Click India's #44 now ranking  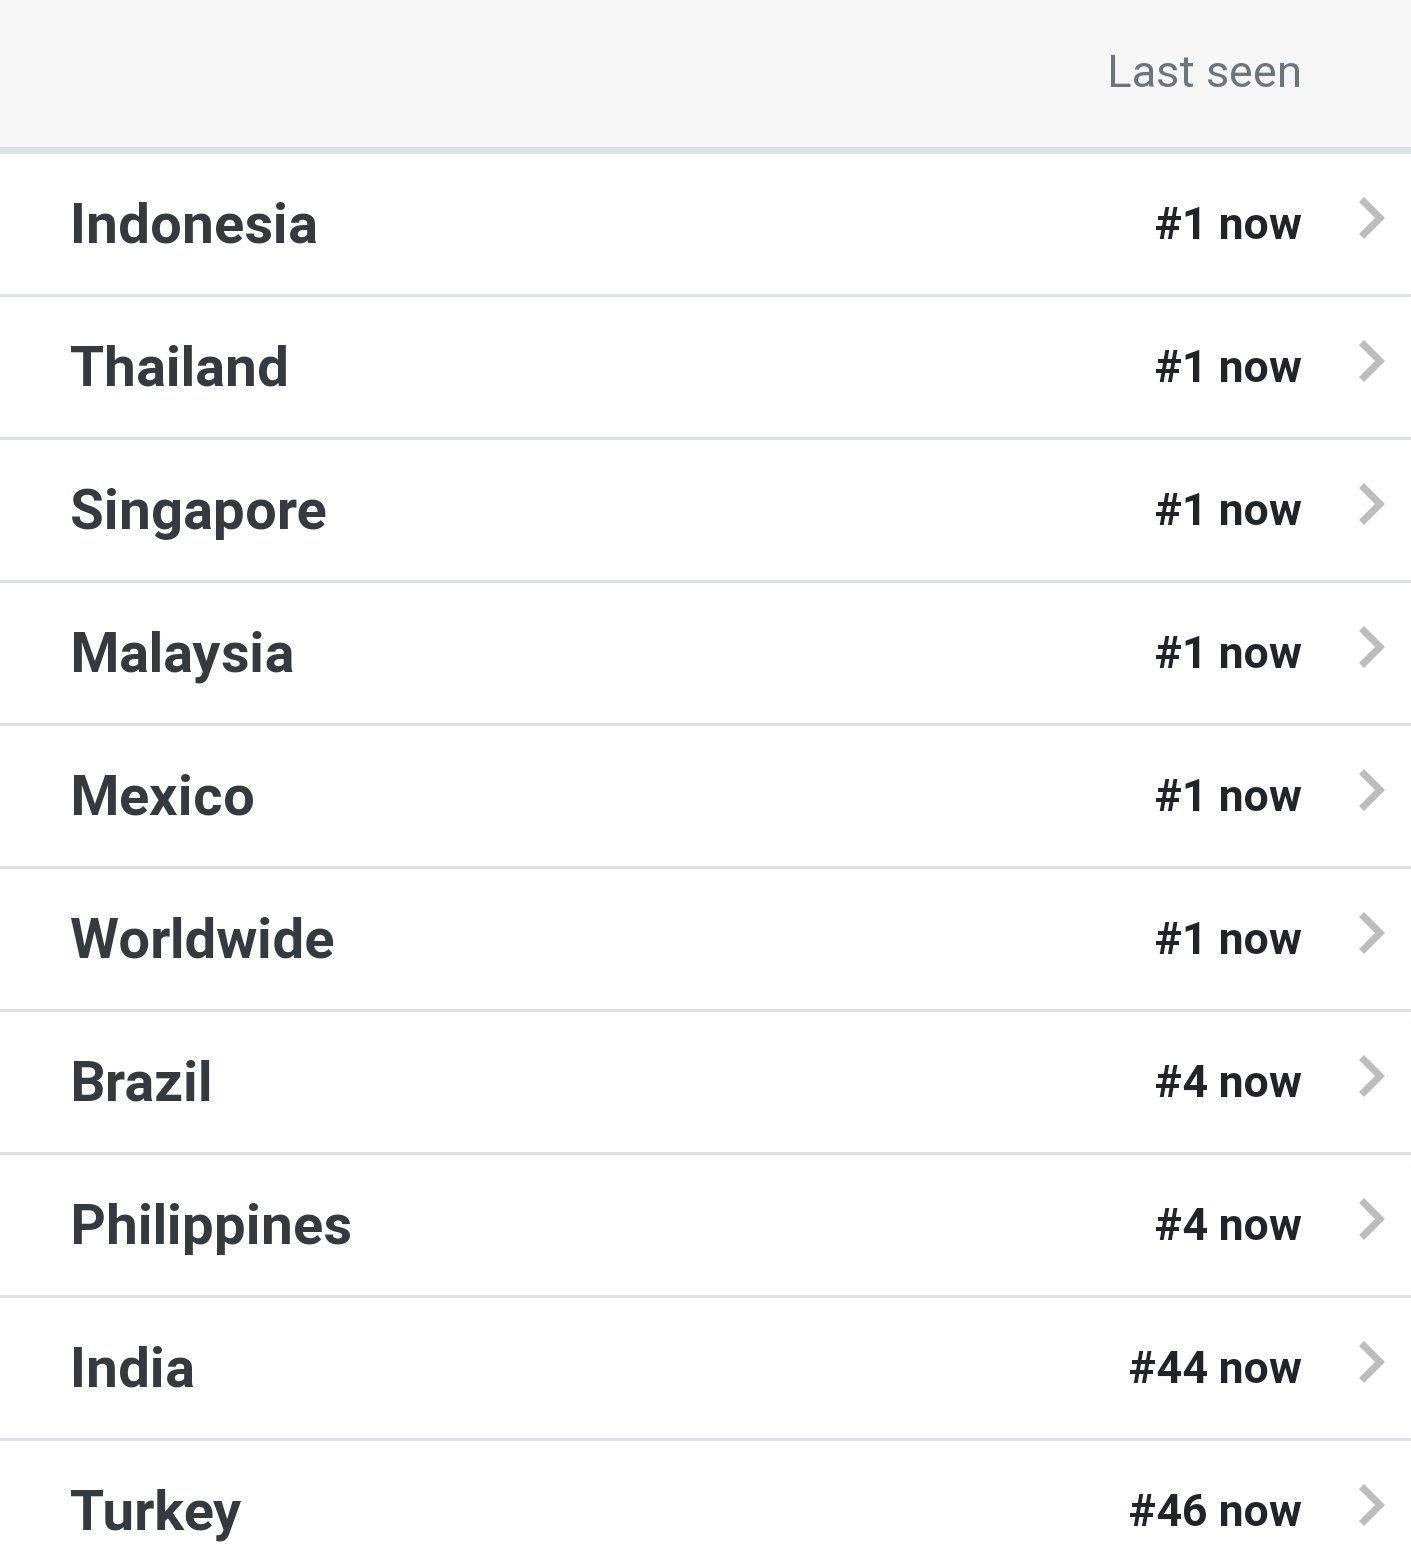1215,1368
